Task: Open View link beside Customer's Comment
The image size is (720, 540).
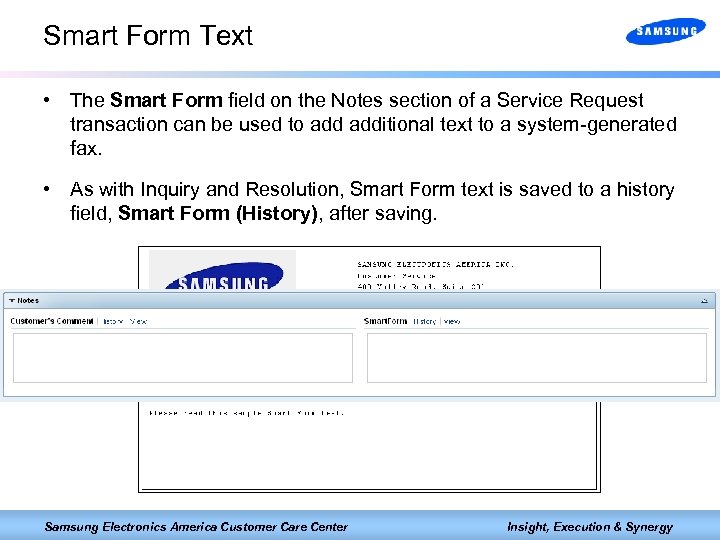Action: coord(138,321)
